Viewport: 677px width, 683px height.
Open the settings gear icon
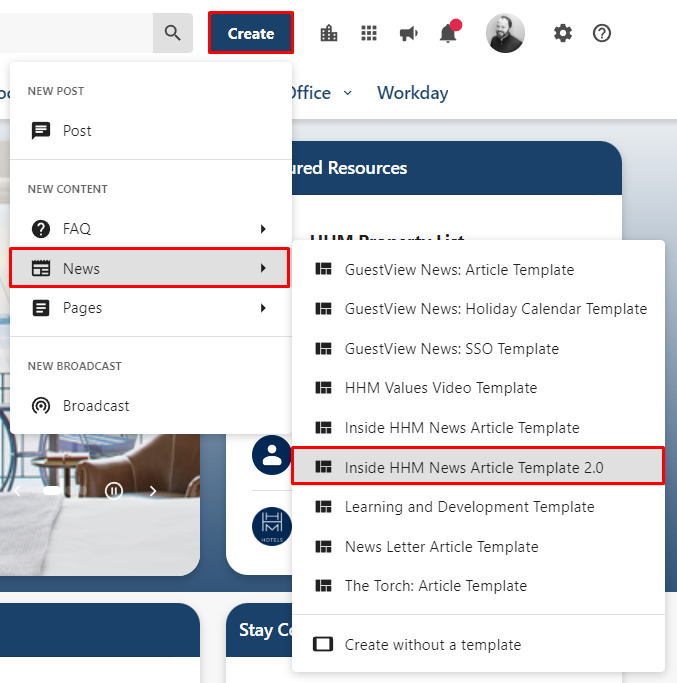(562, 33)
